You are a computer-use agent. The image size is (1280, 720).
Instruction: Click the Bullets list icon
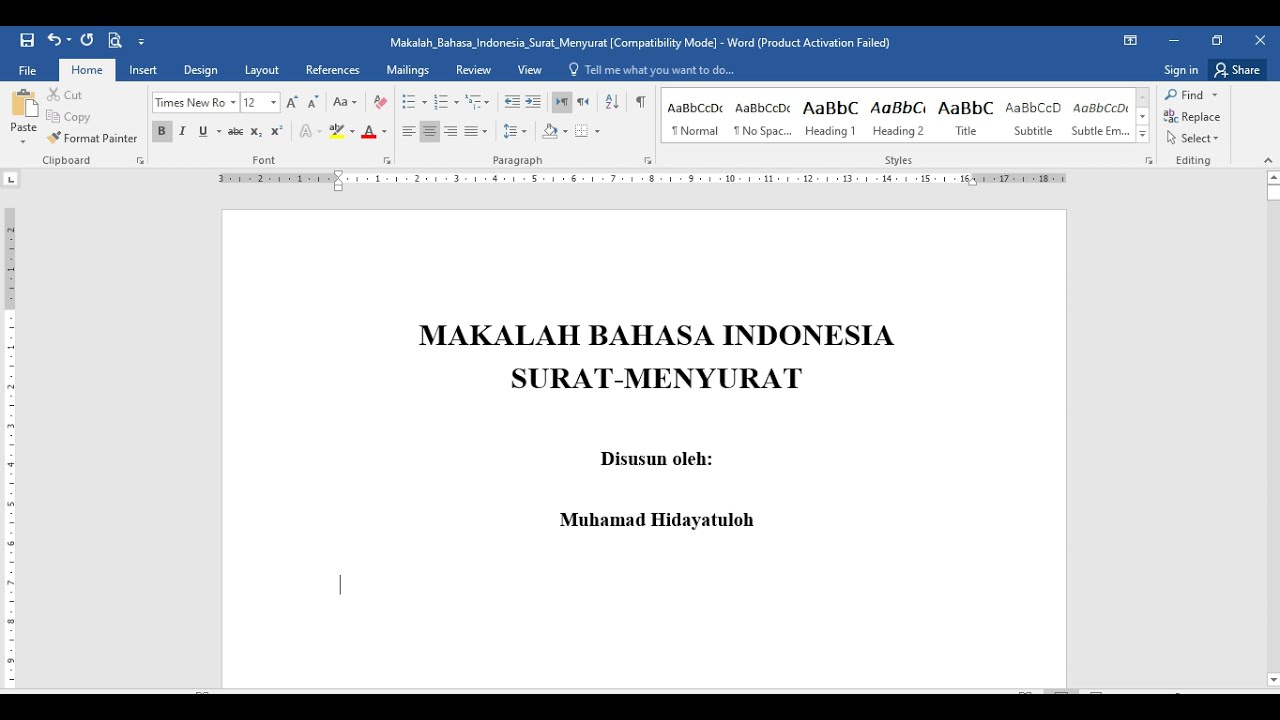(x=408, y=102)
